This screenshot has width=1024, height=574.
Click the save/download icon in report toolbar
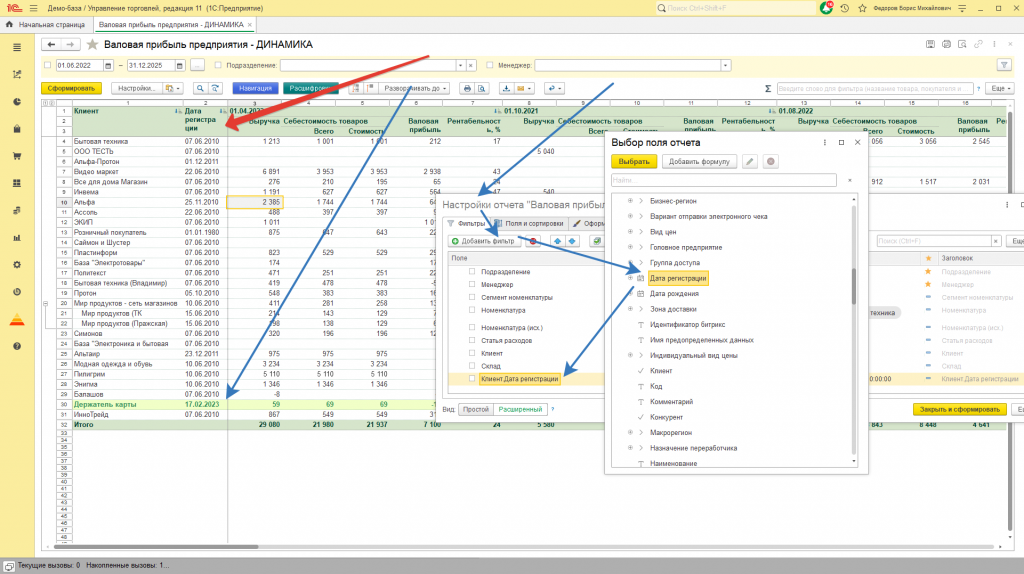tap(506, 88)
